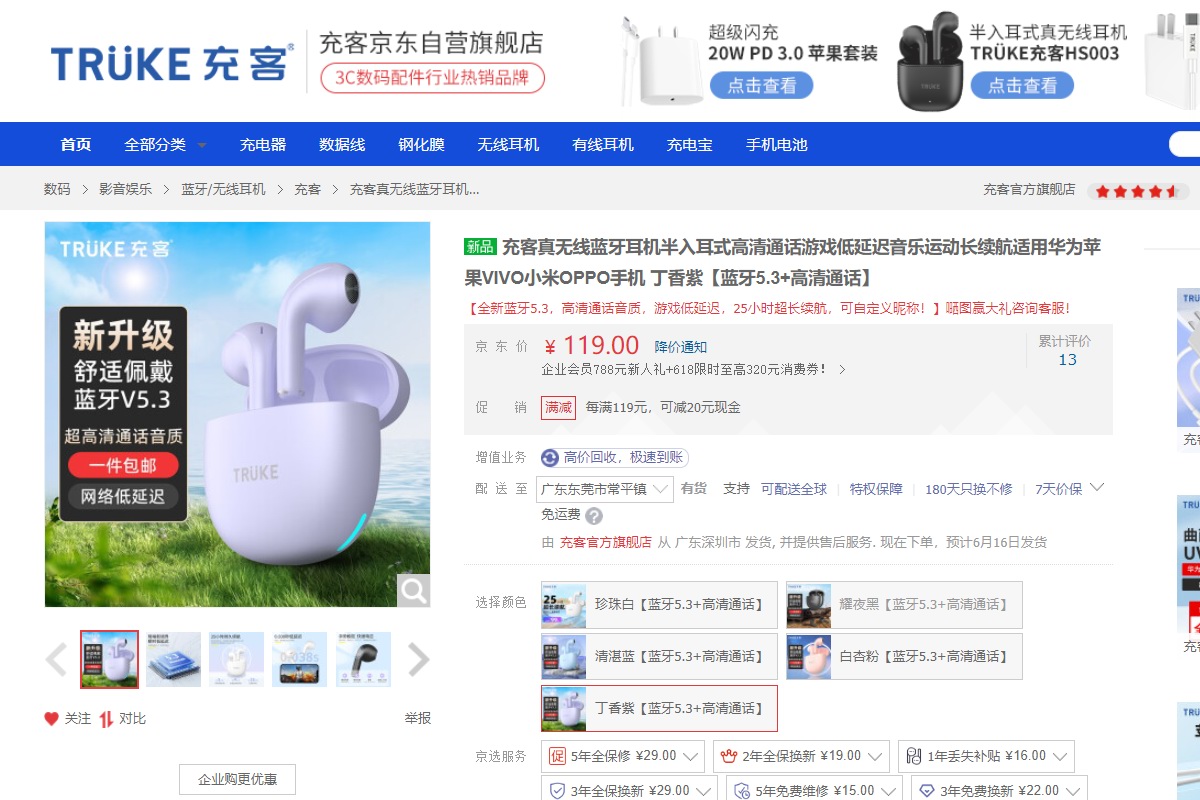Click 高价回收，极速到账 service pill
The image size is (1200, 800).
pyautogui.click(x=615, y=458)
